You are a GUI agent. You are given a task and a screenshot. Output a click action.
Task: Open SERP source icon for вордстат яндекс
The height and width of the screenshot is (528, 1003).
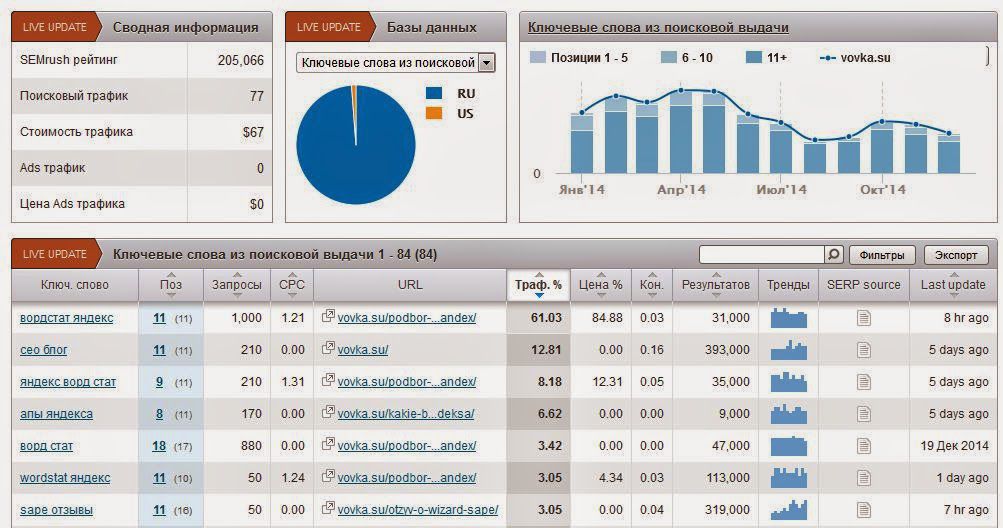coord(864,318)
